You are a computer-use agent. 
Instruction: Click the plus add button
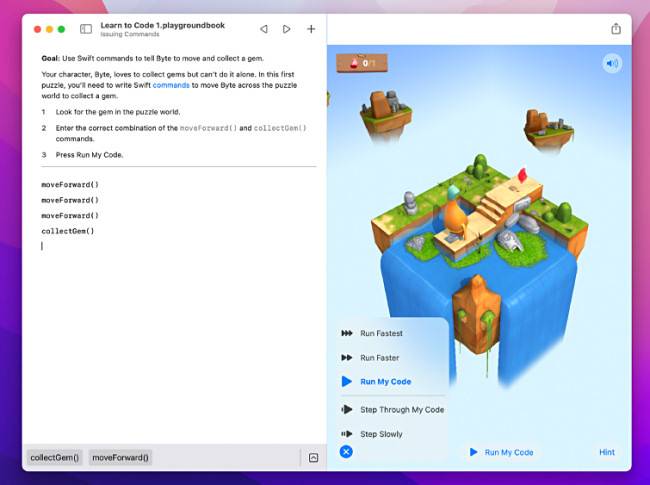[311, 29]
